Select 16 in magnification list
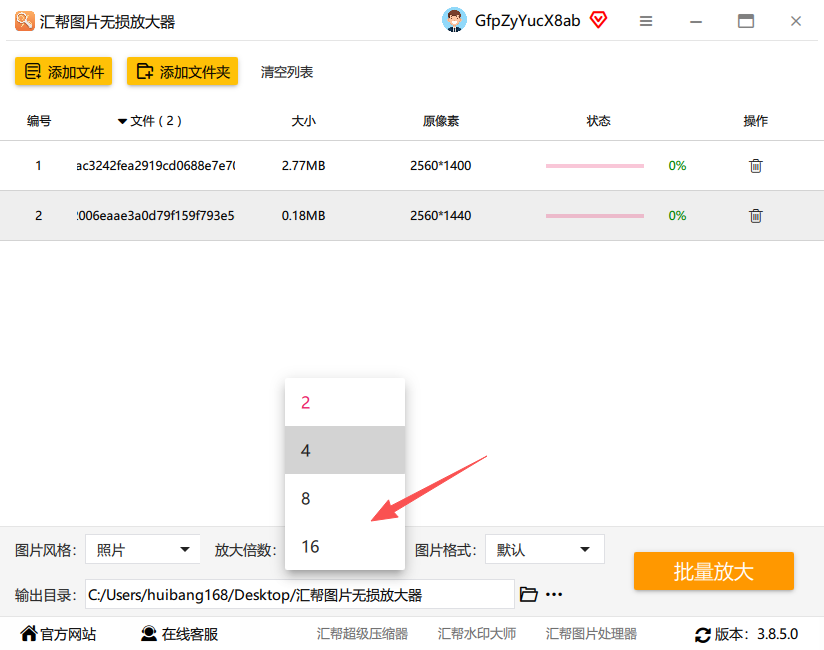The height and width of the screenshot is (650, 824). [x=345, y=546]
